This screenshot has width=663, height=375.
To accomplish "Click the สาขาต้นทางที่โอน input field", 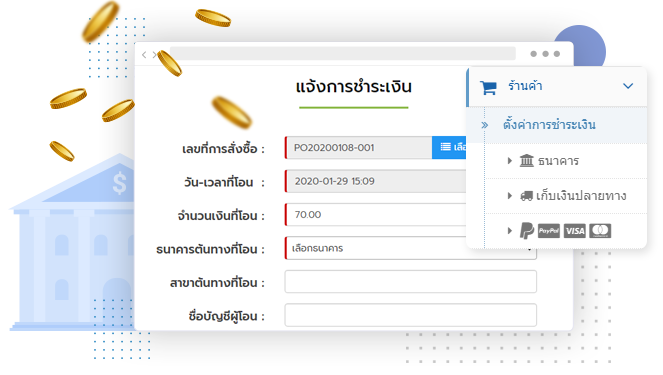I will [x=411, y=282].
